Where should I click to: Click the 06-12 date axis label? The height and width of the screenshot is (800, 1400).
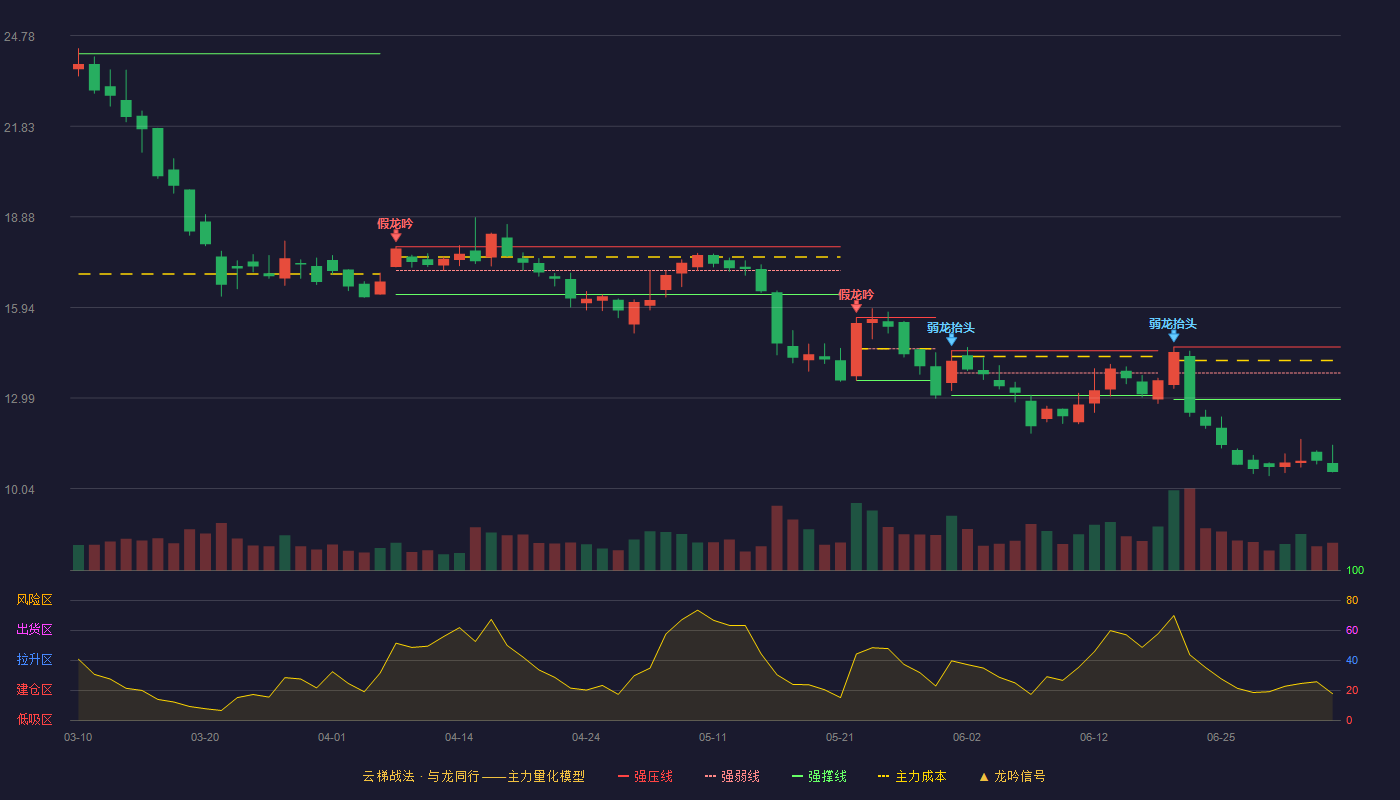click(x=1094, y=737)
